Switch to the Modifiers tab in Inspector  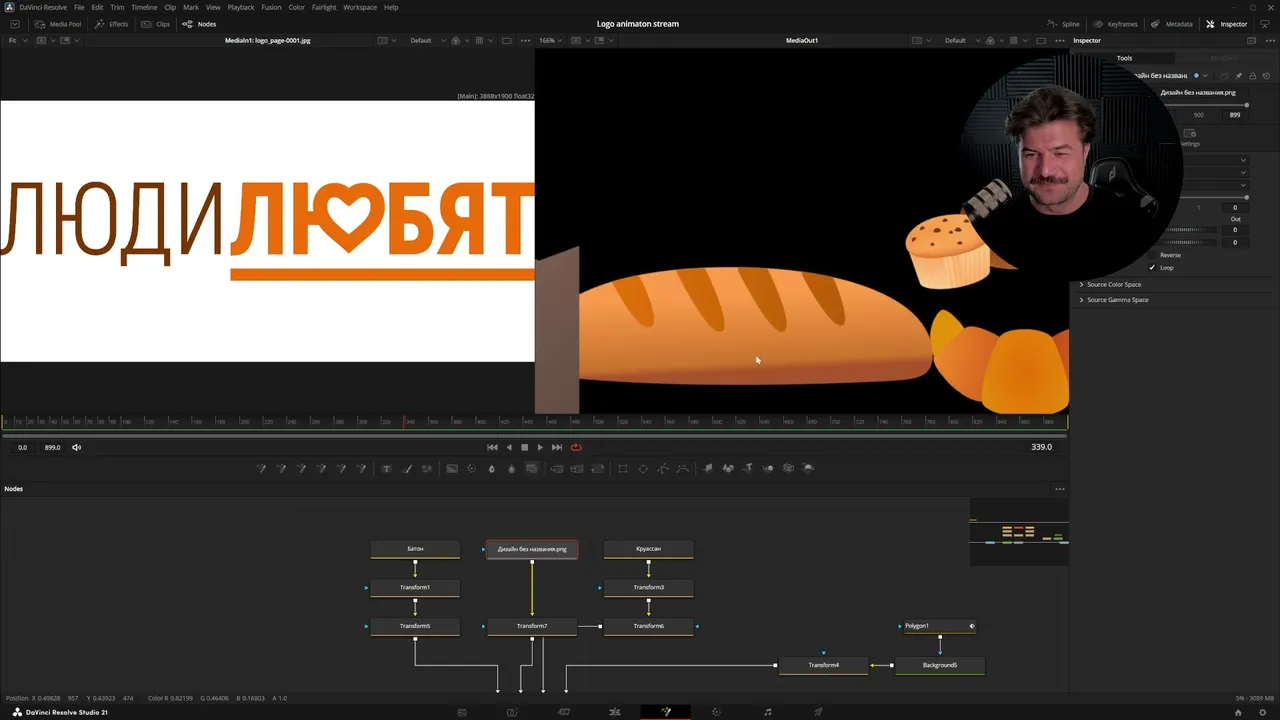1224,58
